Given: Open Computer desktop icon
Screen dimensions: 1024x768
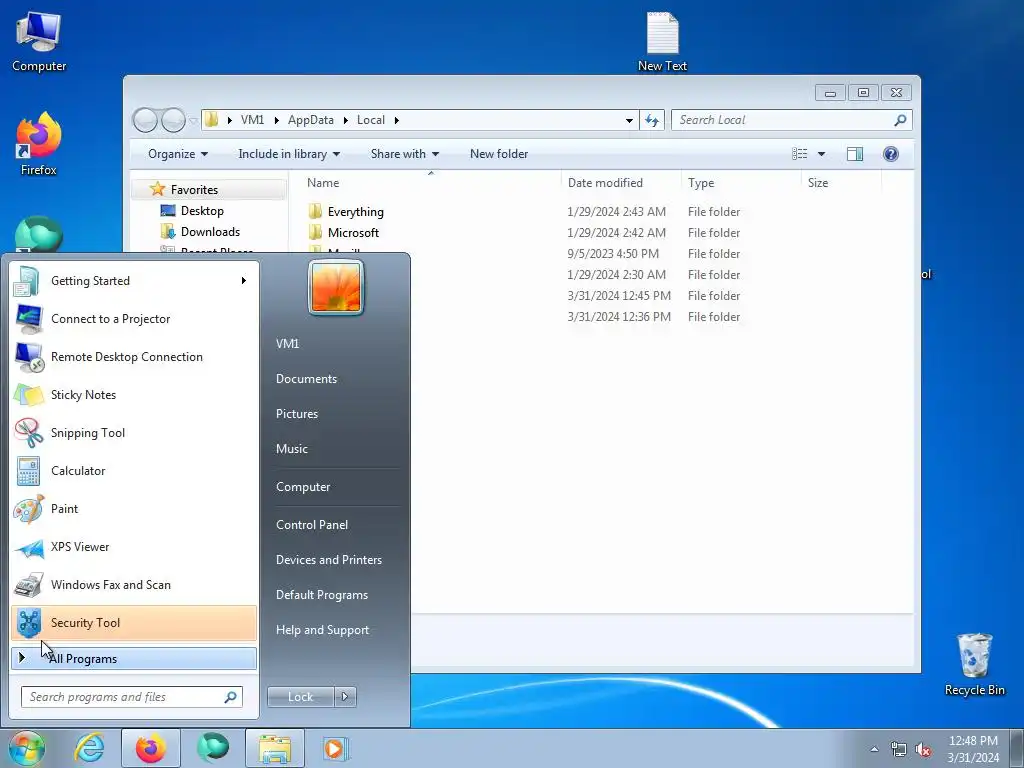Looking at the screenshot, I should click(x=39, y=42).
